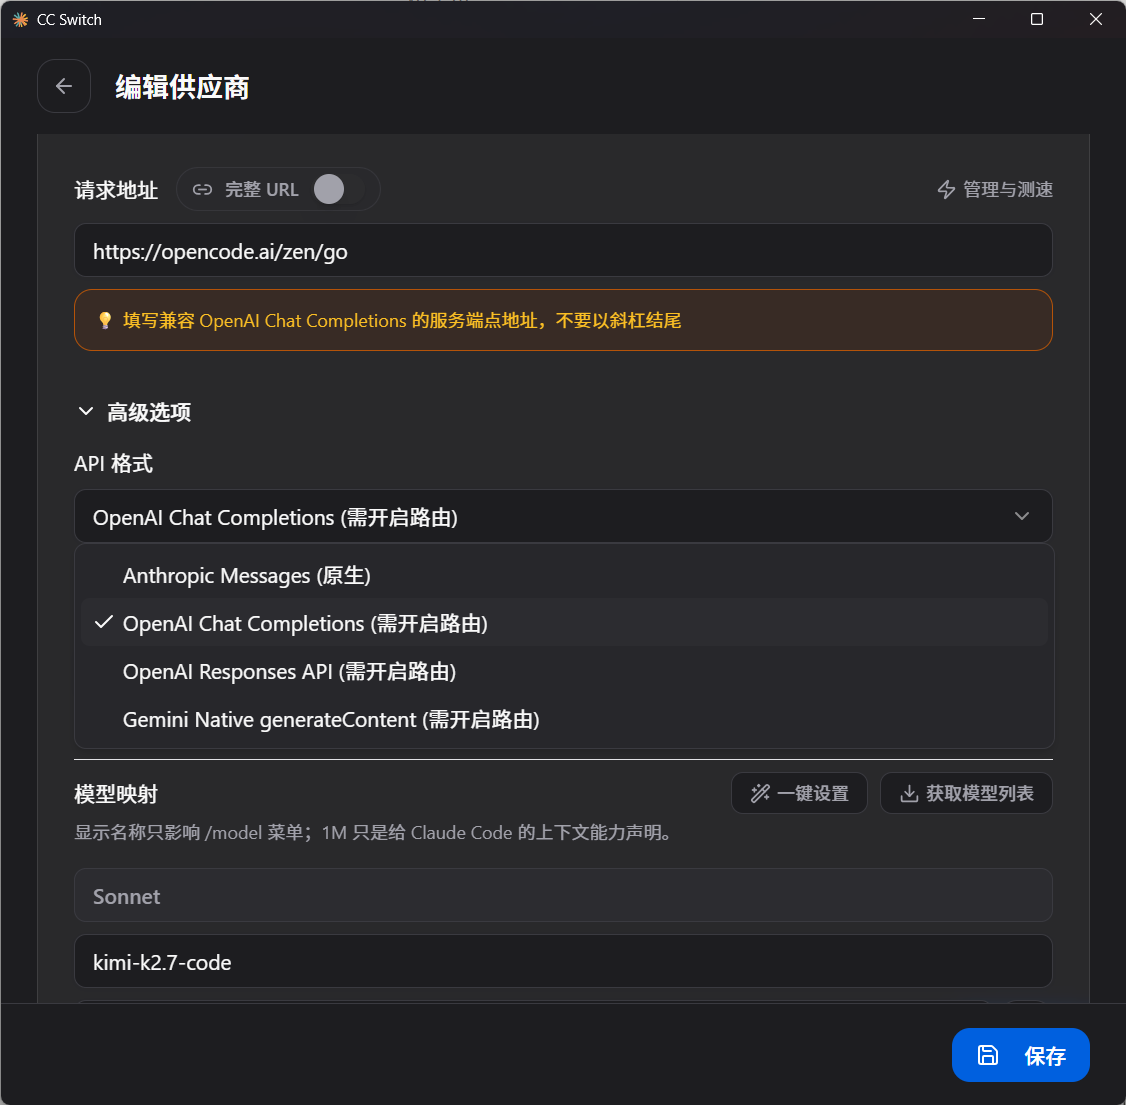
Task: Click the link icon beside 完整 URL
Action: tap(203, 190)
